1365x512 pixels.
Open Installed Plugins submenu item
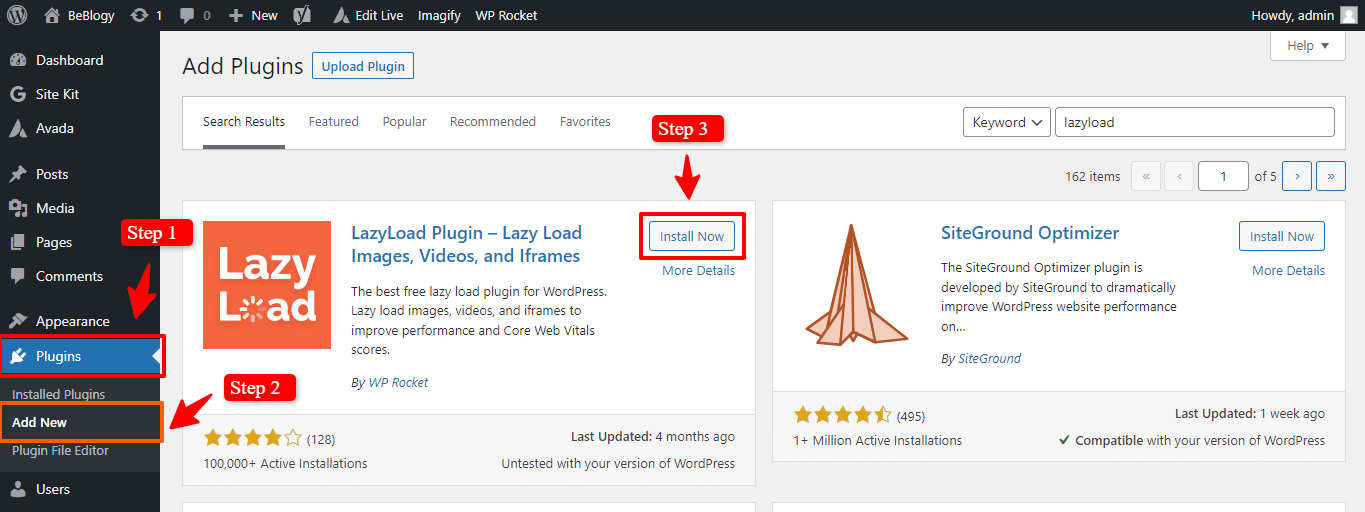coord(58,394)
